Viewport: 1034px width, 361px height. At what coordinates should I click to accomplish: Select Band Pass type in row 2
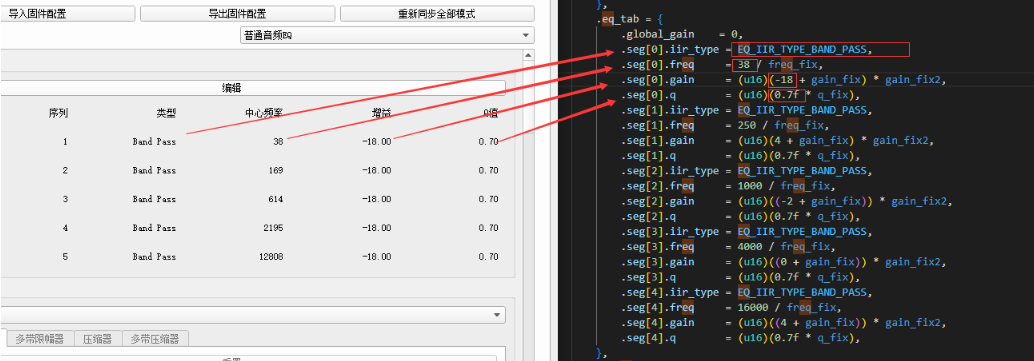(x=154, y=170)
